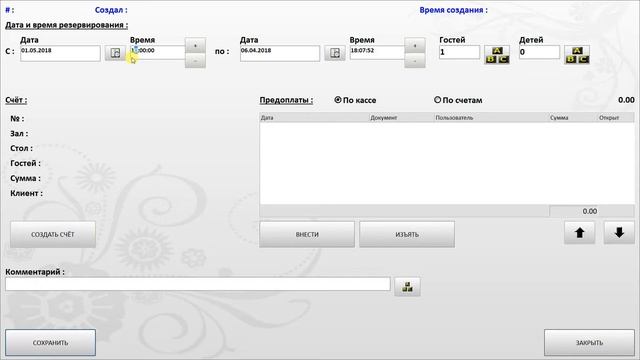Increase the start time
This screenshot has width=640, height=360.
click(x=195, y=45)
